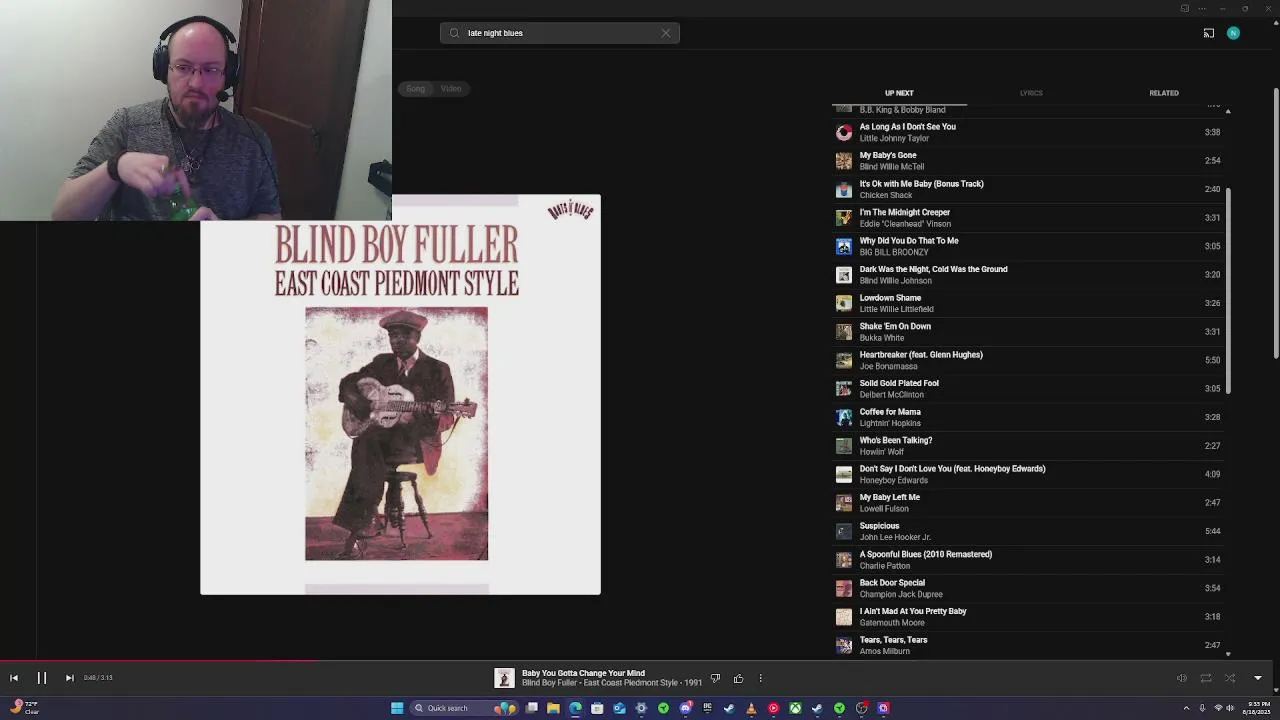Screen dimensions: 1280x720
Task: Skip to the previous track
Action: (14, 678)
